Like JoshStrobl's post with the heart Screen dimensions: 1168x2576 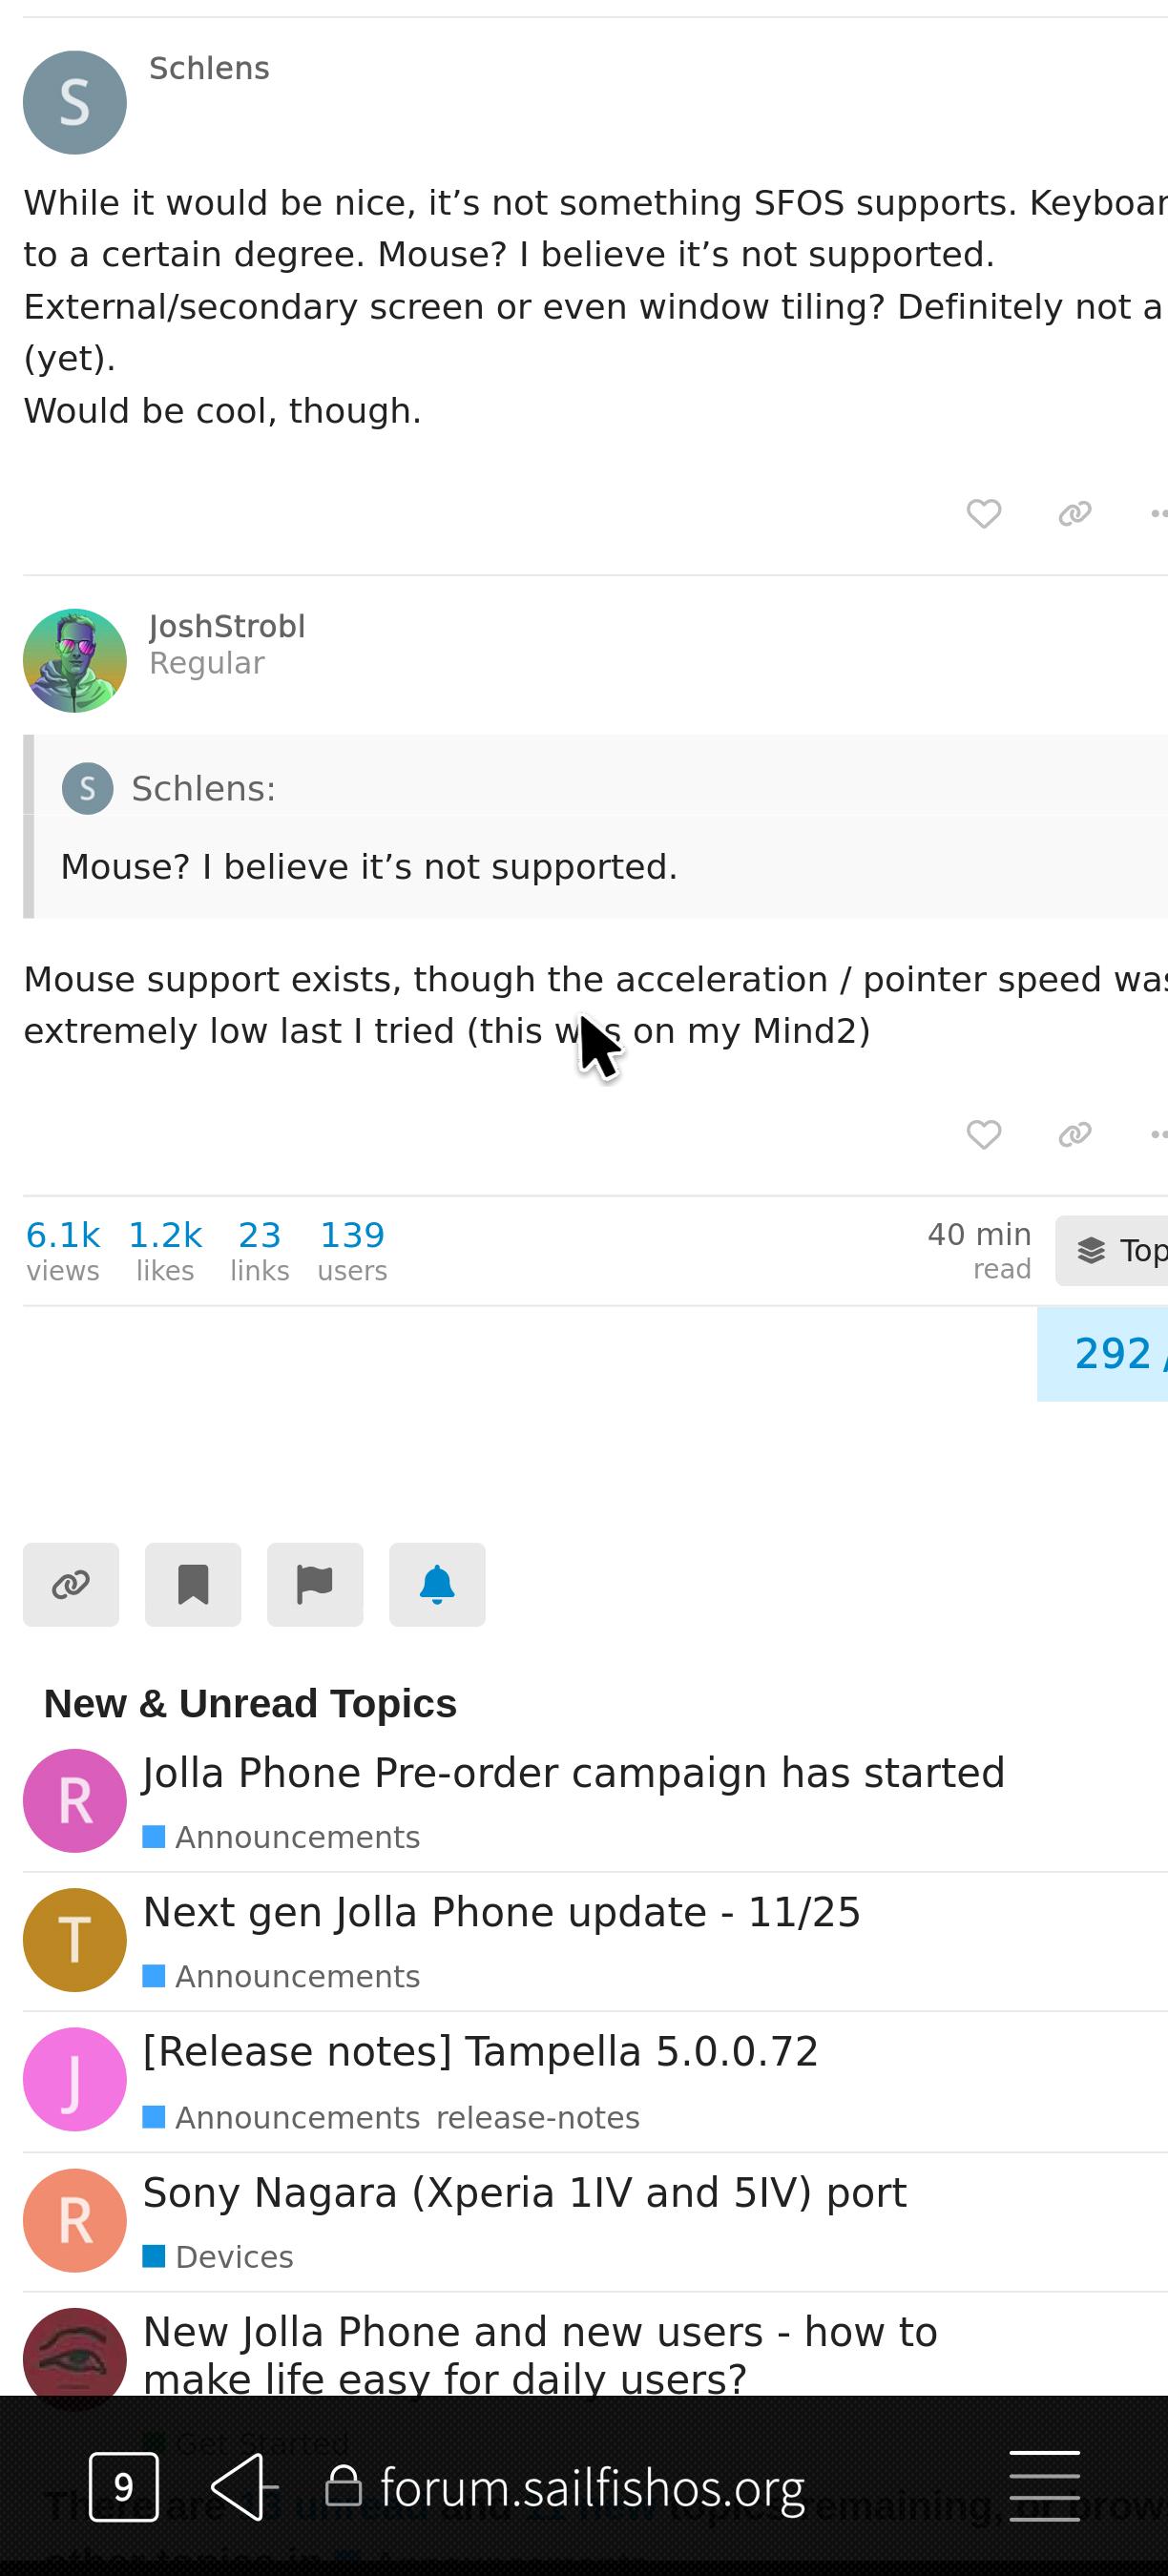983,1135
